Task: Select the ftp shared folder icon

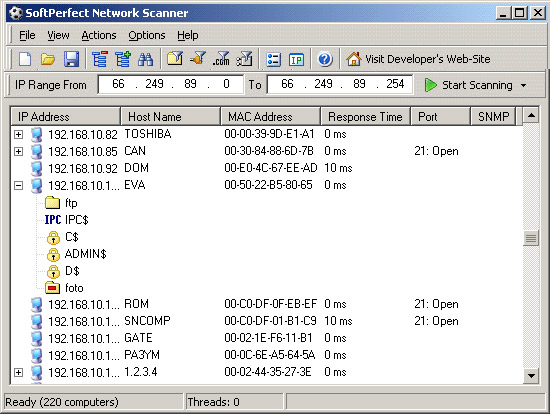Action: tap(53, 202)
